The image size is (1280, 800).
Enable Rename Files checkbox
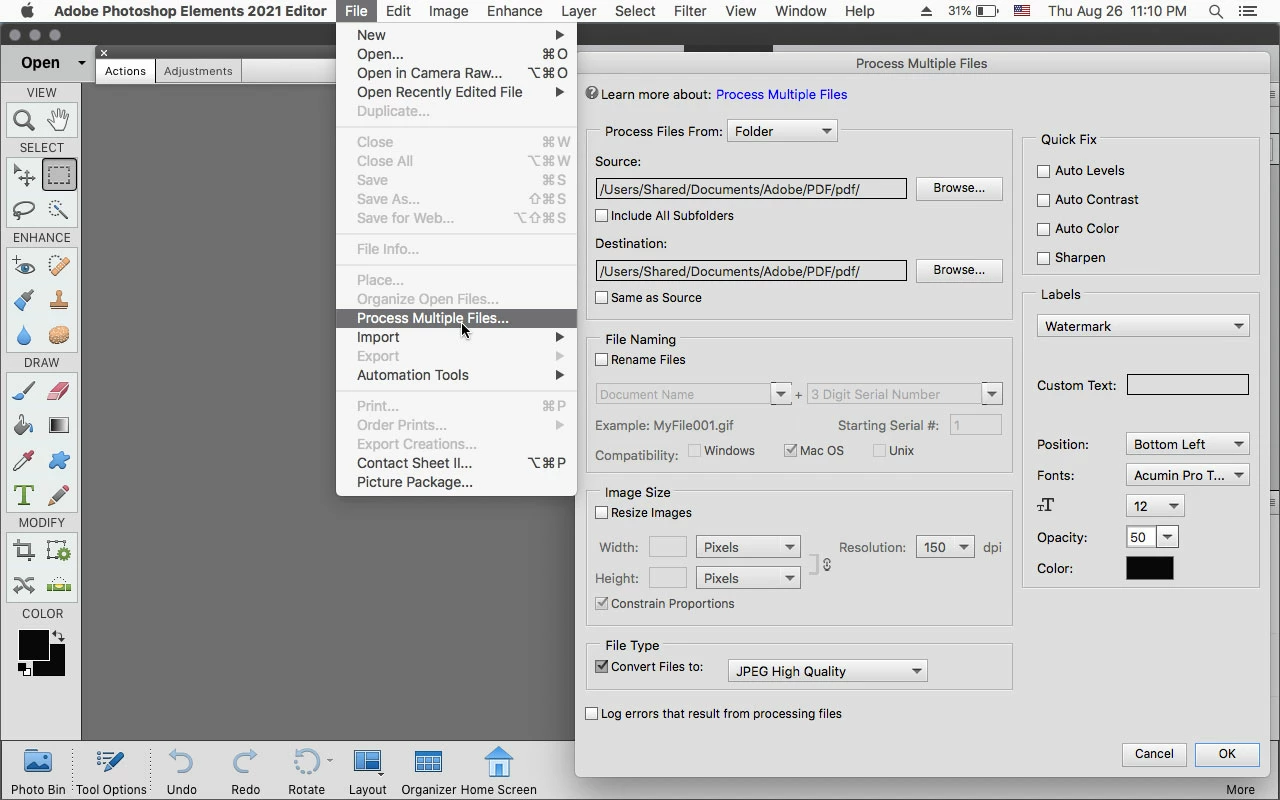602,359
